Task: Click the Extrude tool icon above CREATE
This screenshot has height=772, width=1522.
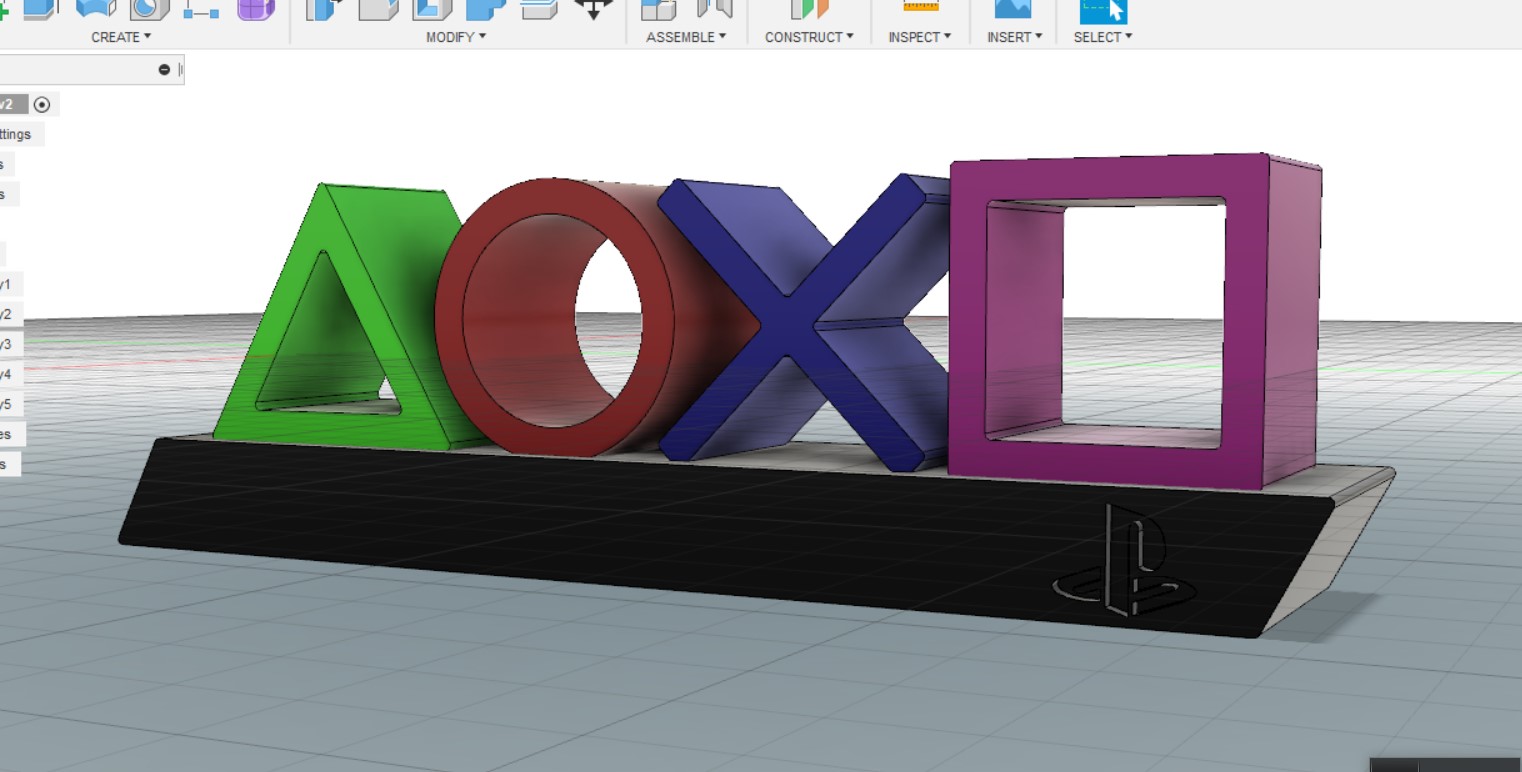Action: (42, 9)
